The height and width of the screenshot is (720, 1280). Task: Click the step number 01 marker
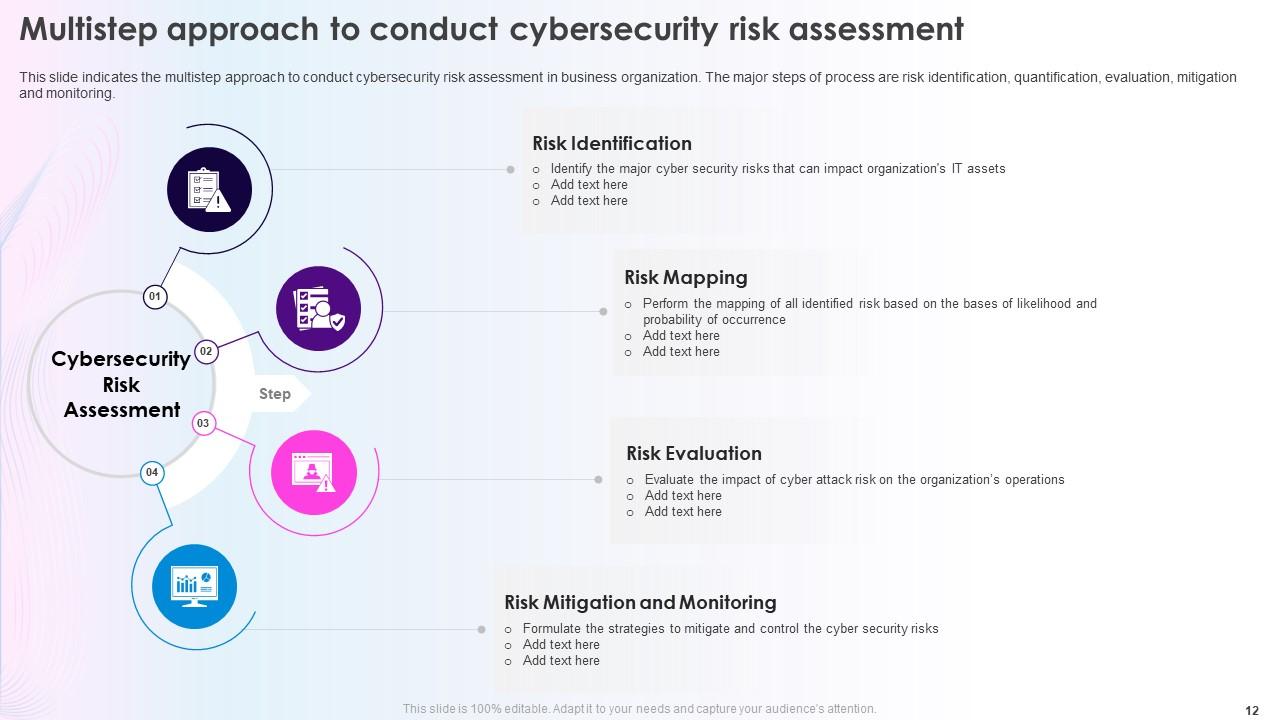(155, 296)
